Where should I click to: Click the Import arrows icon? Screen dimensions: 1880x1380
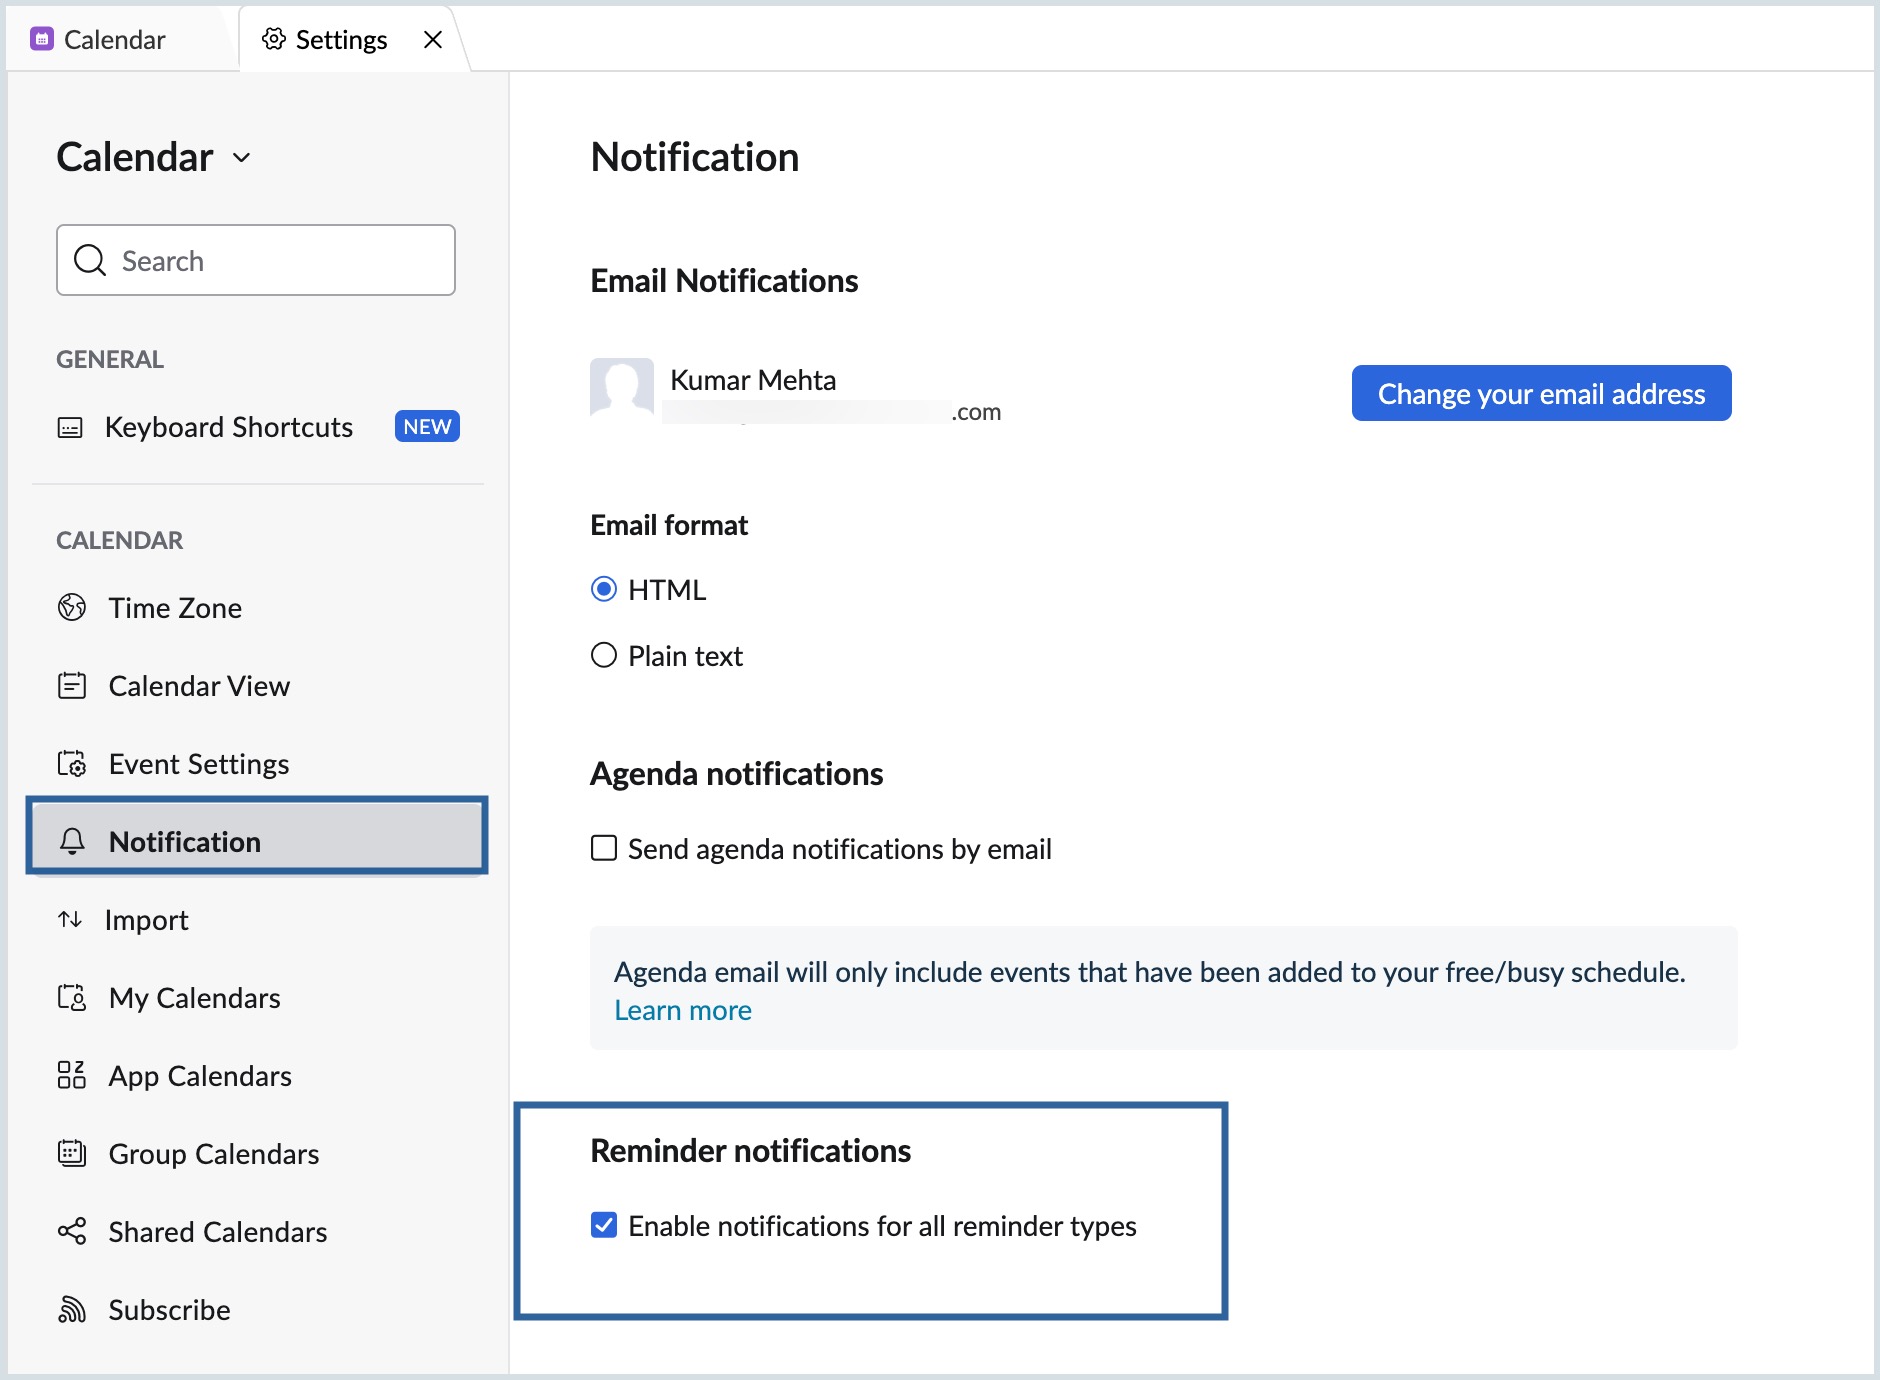click(70, 919)
